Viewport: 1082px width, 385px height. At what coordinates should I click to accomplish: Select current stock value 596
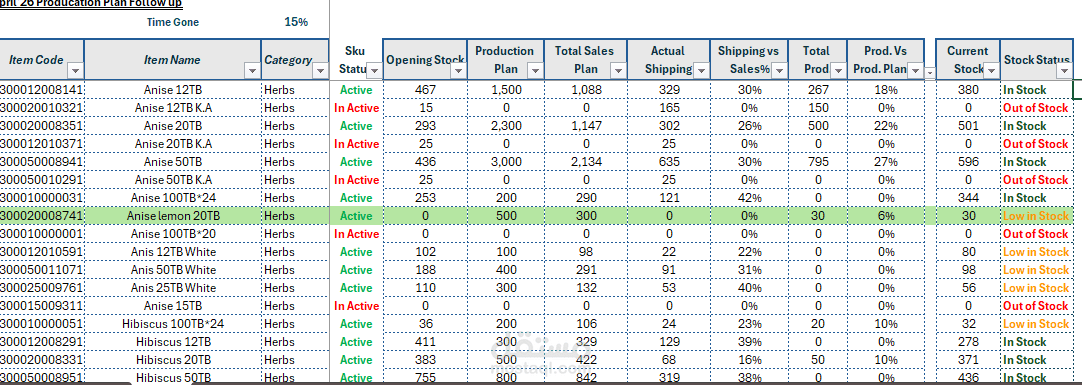[x=968, y=161]
